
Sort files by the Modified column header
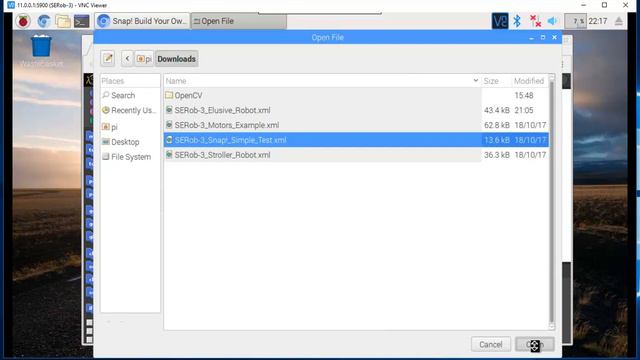[x=530, y=81]
